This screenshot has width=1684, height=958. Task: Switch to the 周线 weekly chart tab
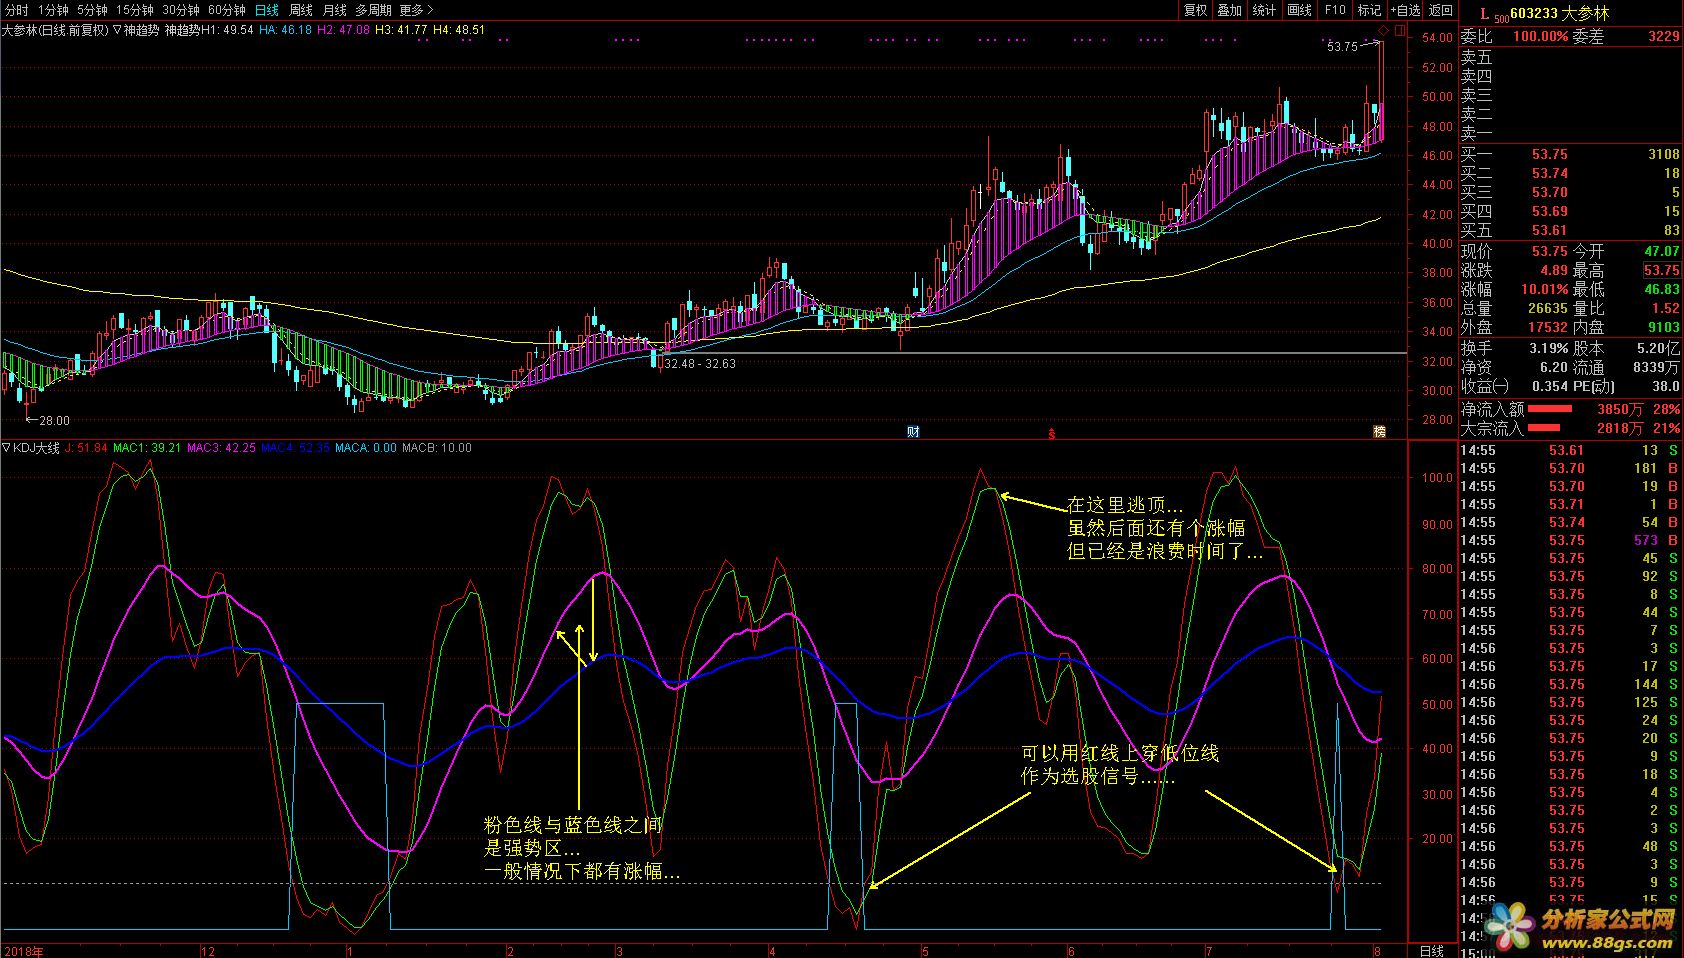(x=301, y=10)
